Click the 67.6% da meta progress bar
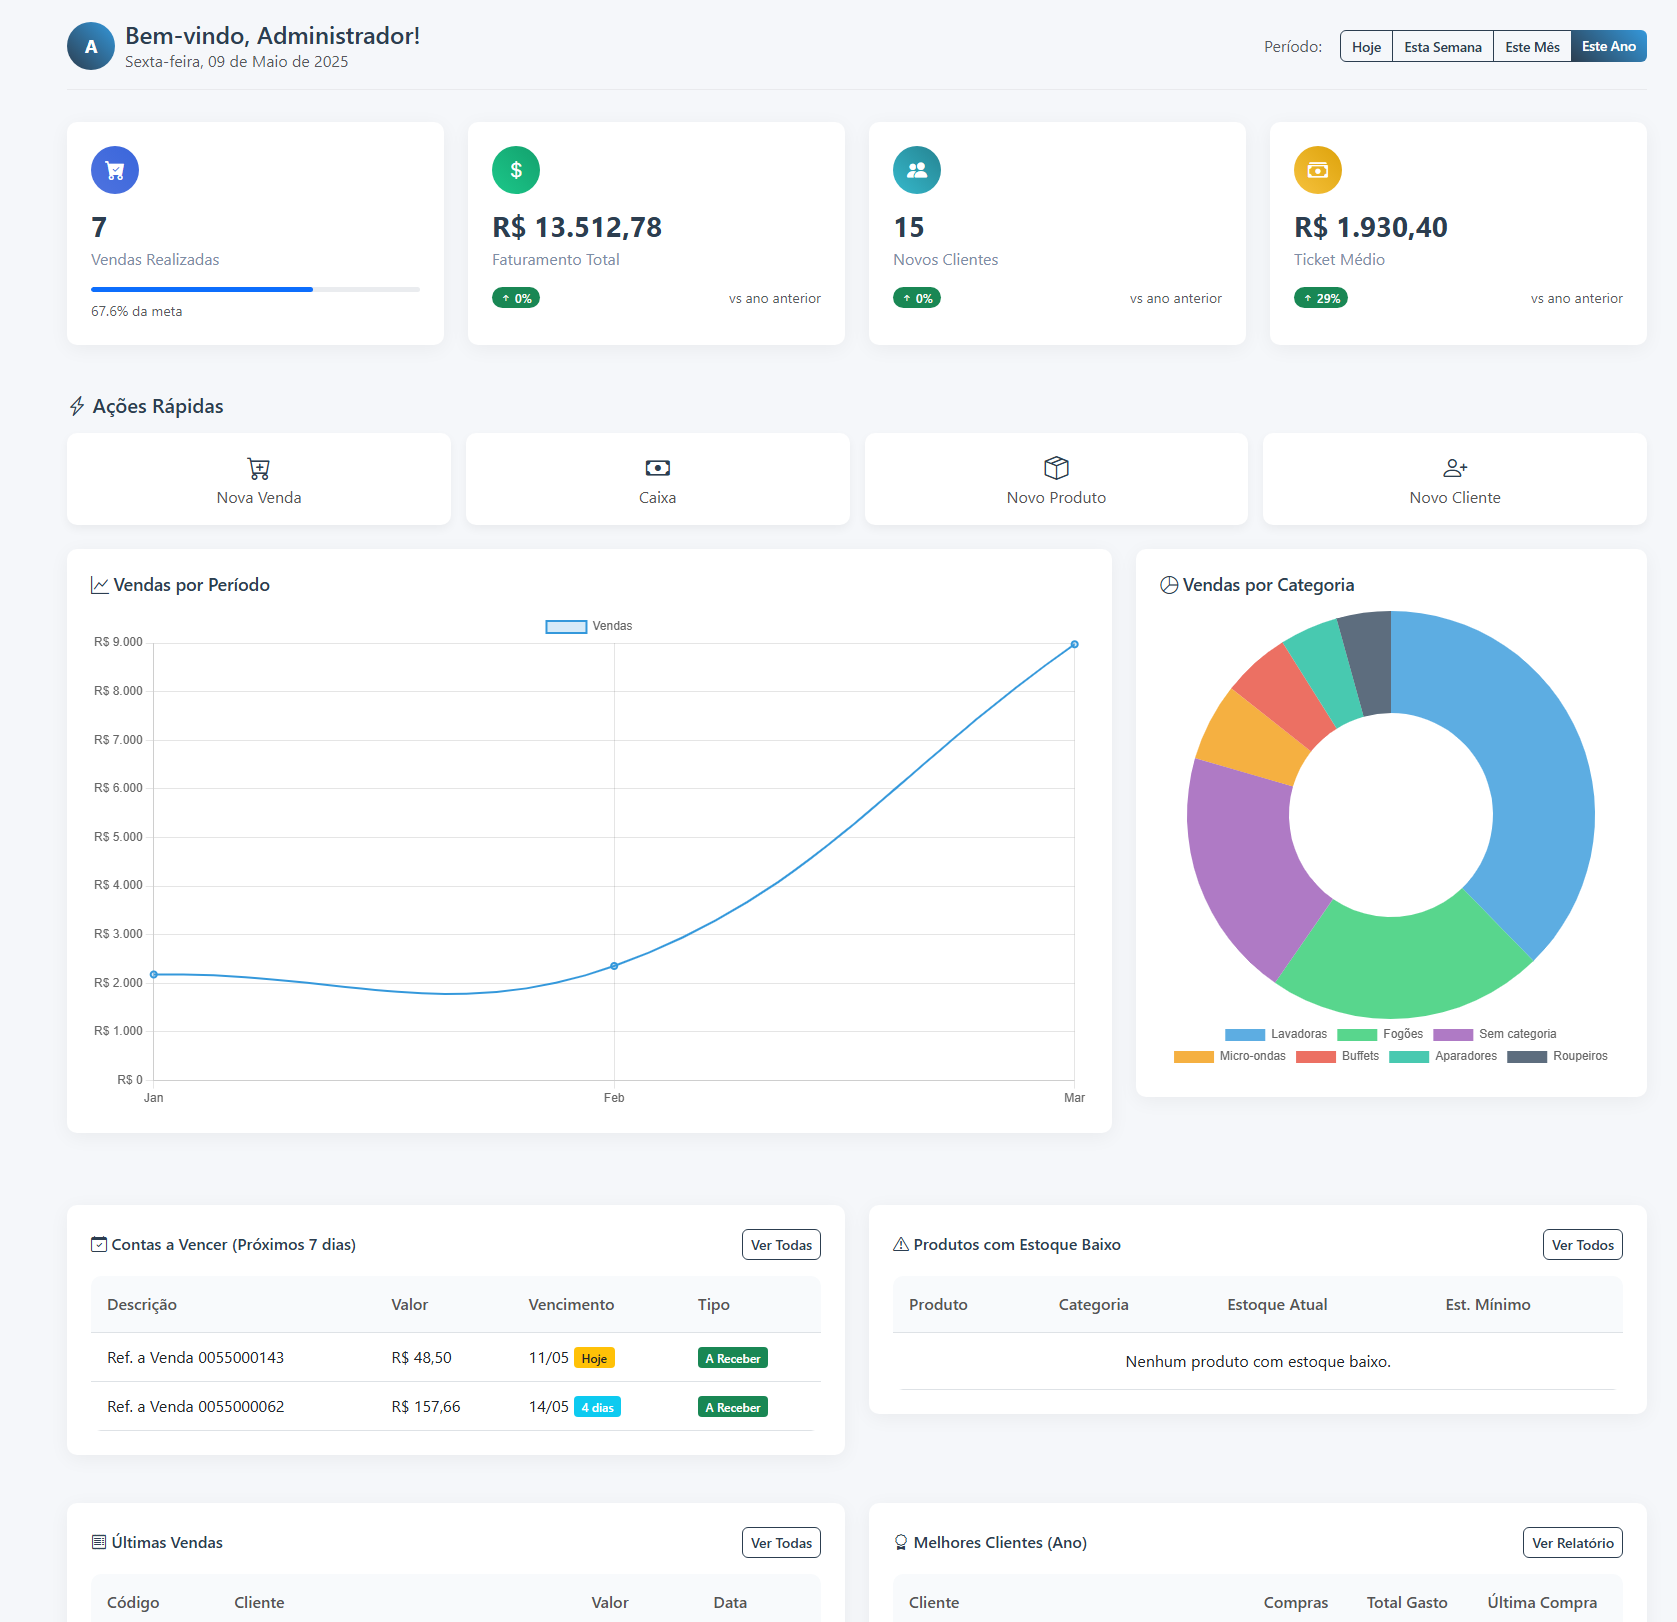The height and width of the screenshot is (1622, 1677). point(254,289)
